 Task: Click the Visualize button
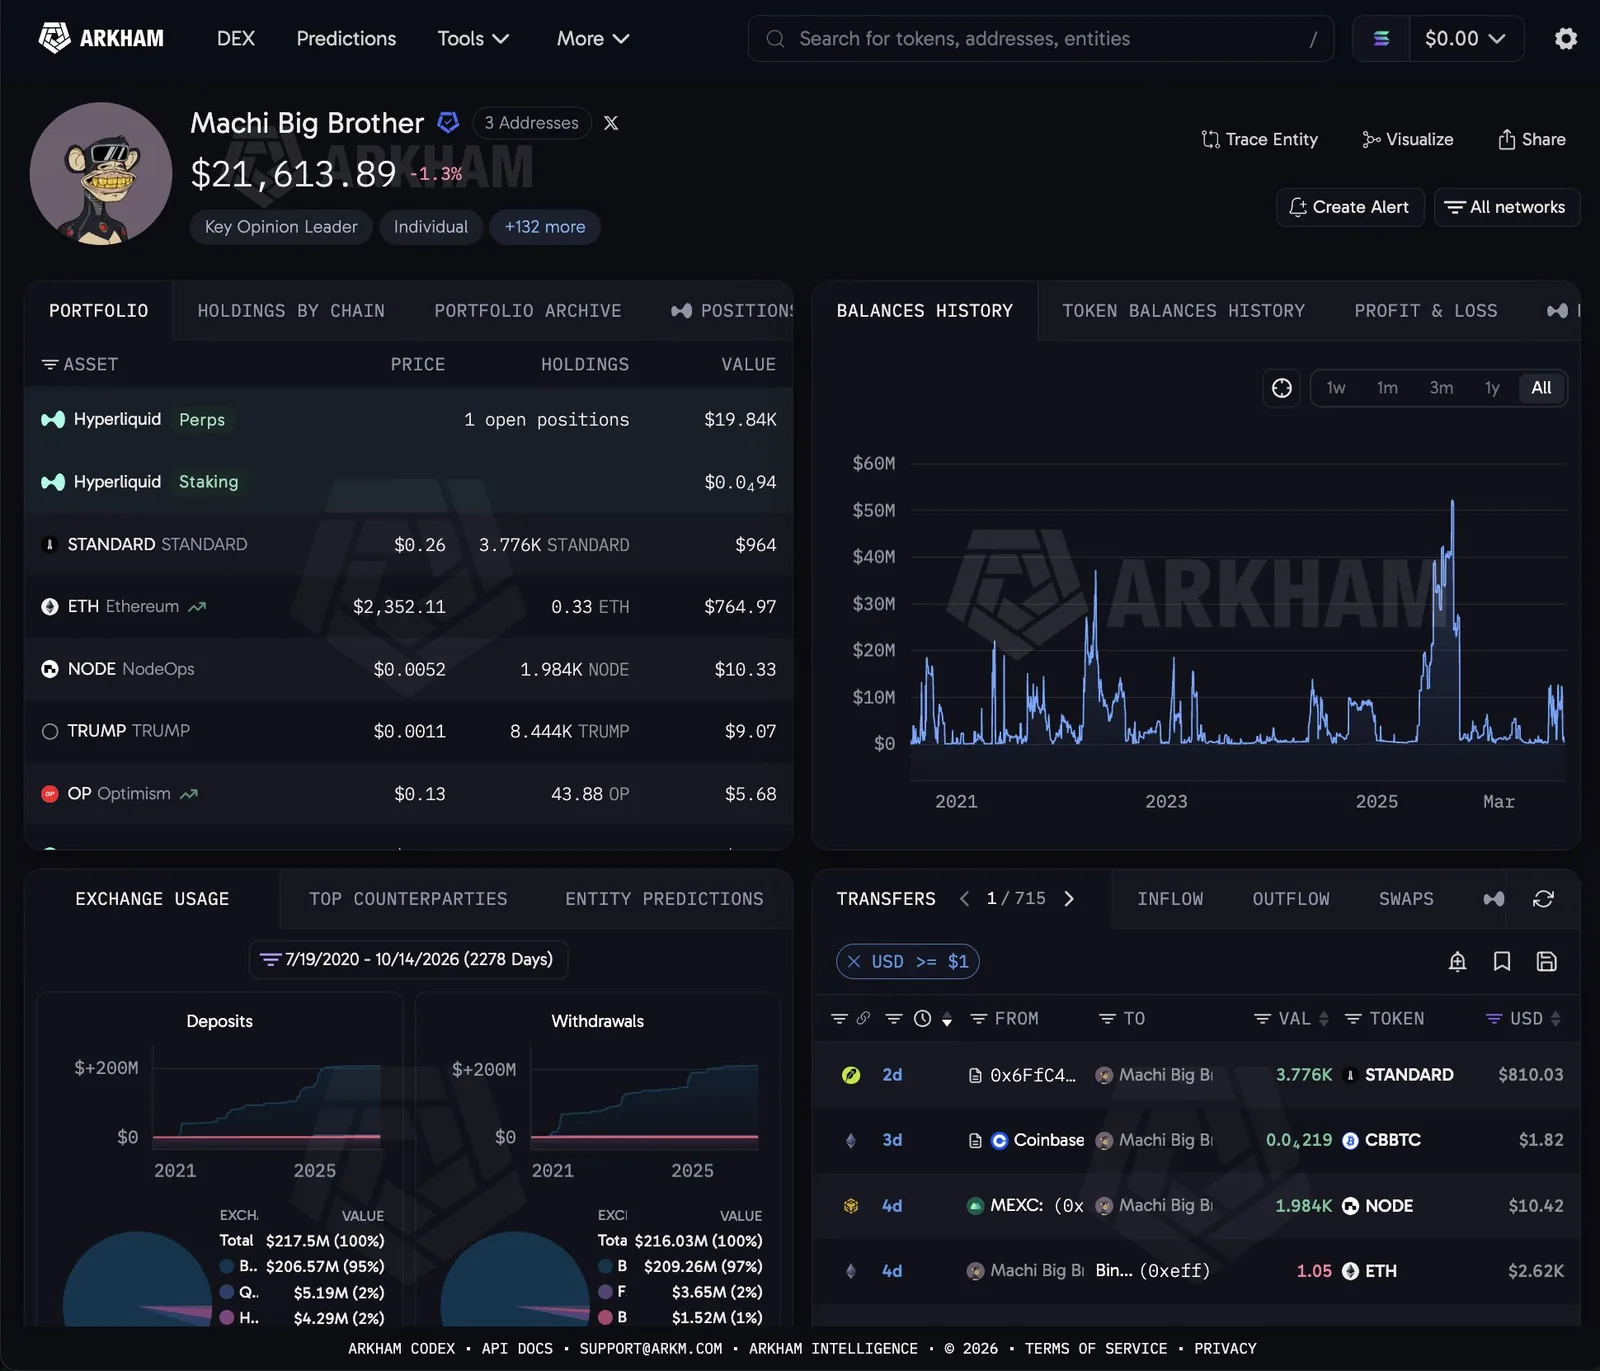[x=1408, y=139]
